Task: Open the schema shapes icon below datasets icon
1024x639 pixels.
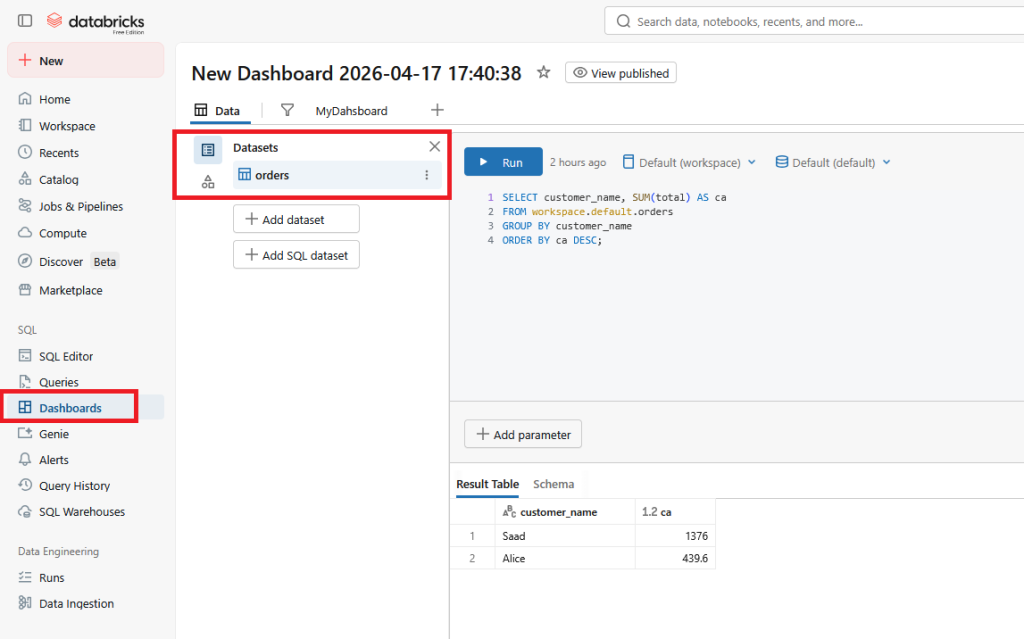Action: point(208,182)
